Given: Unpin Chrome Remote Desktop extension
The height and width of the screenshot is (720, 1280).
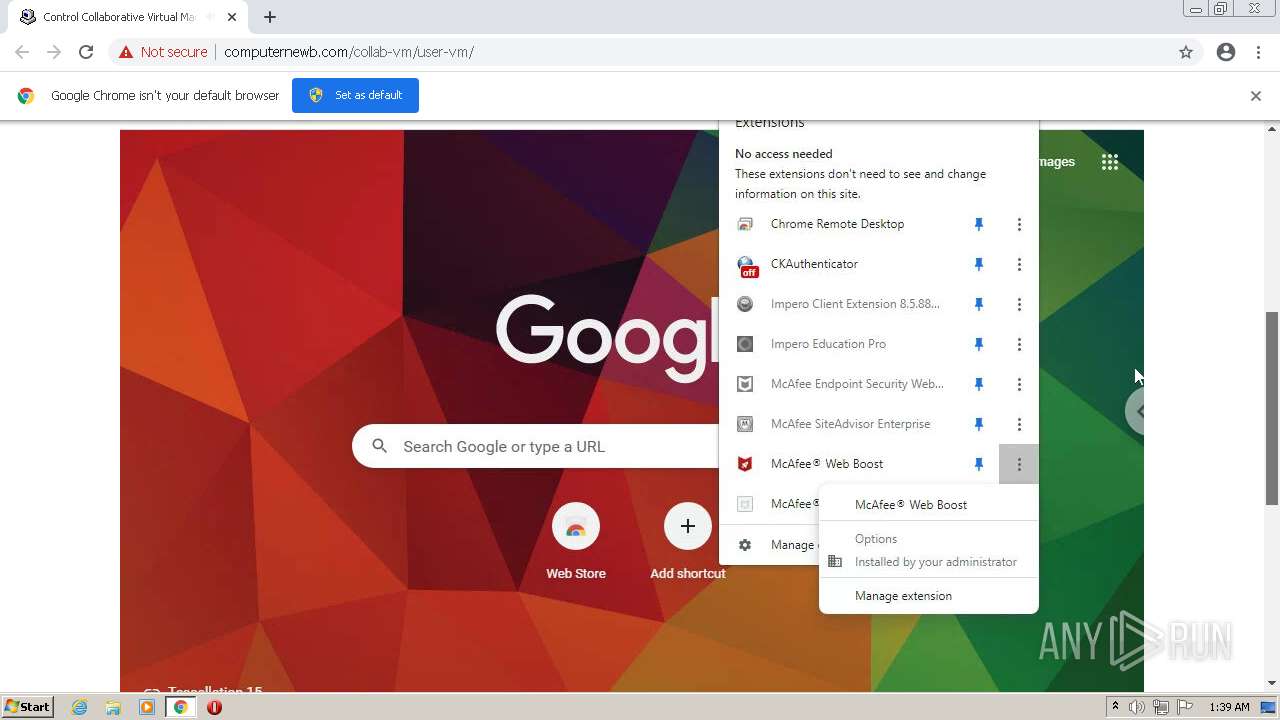Looking at the screenshot, I should [979, 224].
